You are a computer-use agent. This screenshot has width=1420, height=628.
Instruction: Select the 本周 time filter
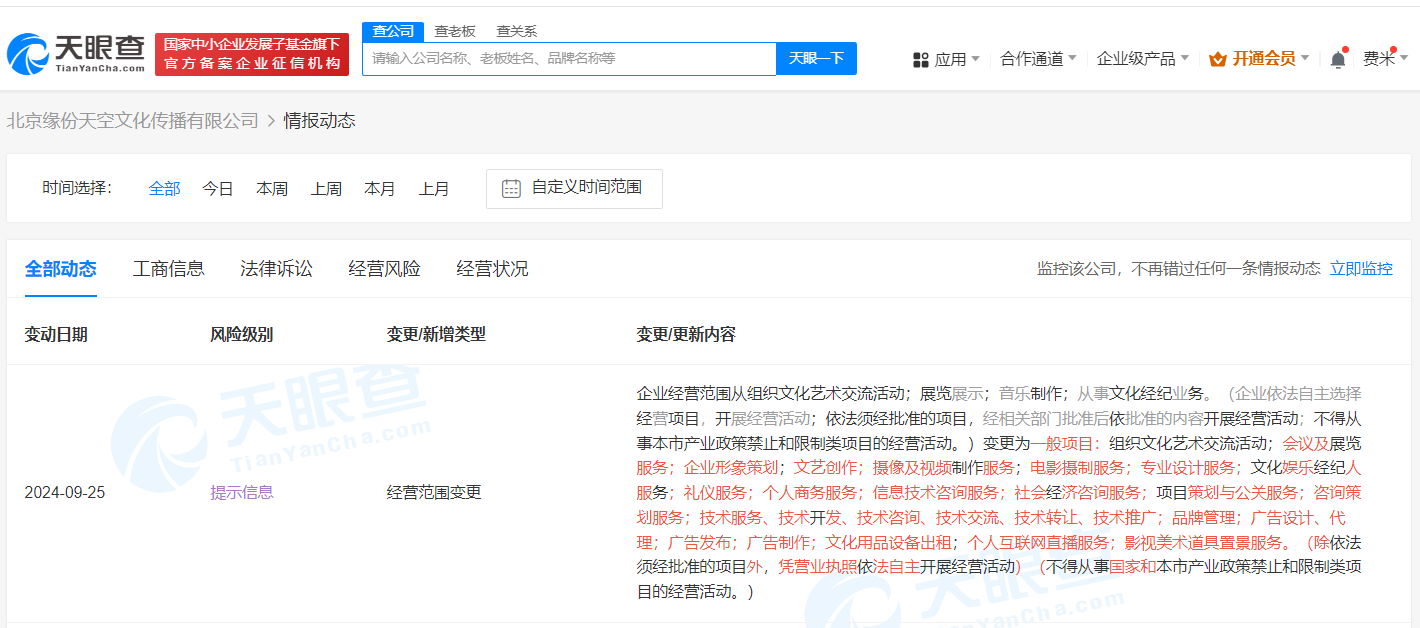[272, 189]
